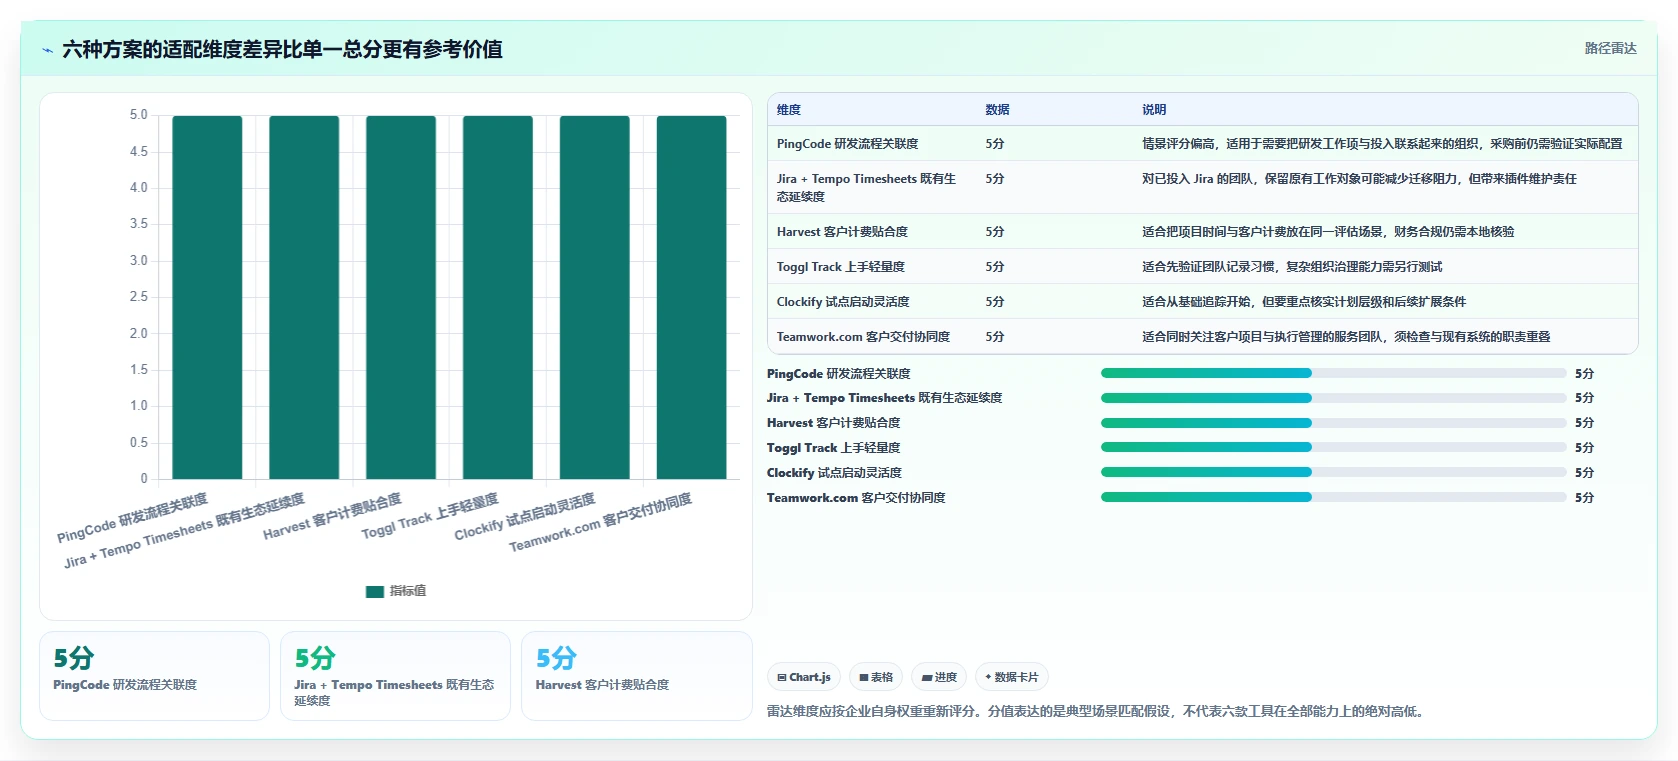
Task: Select the Jira + Tempo Timesheets bar in the chart
Action: (304, 297)
